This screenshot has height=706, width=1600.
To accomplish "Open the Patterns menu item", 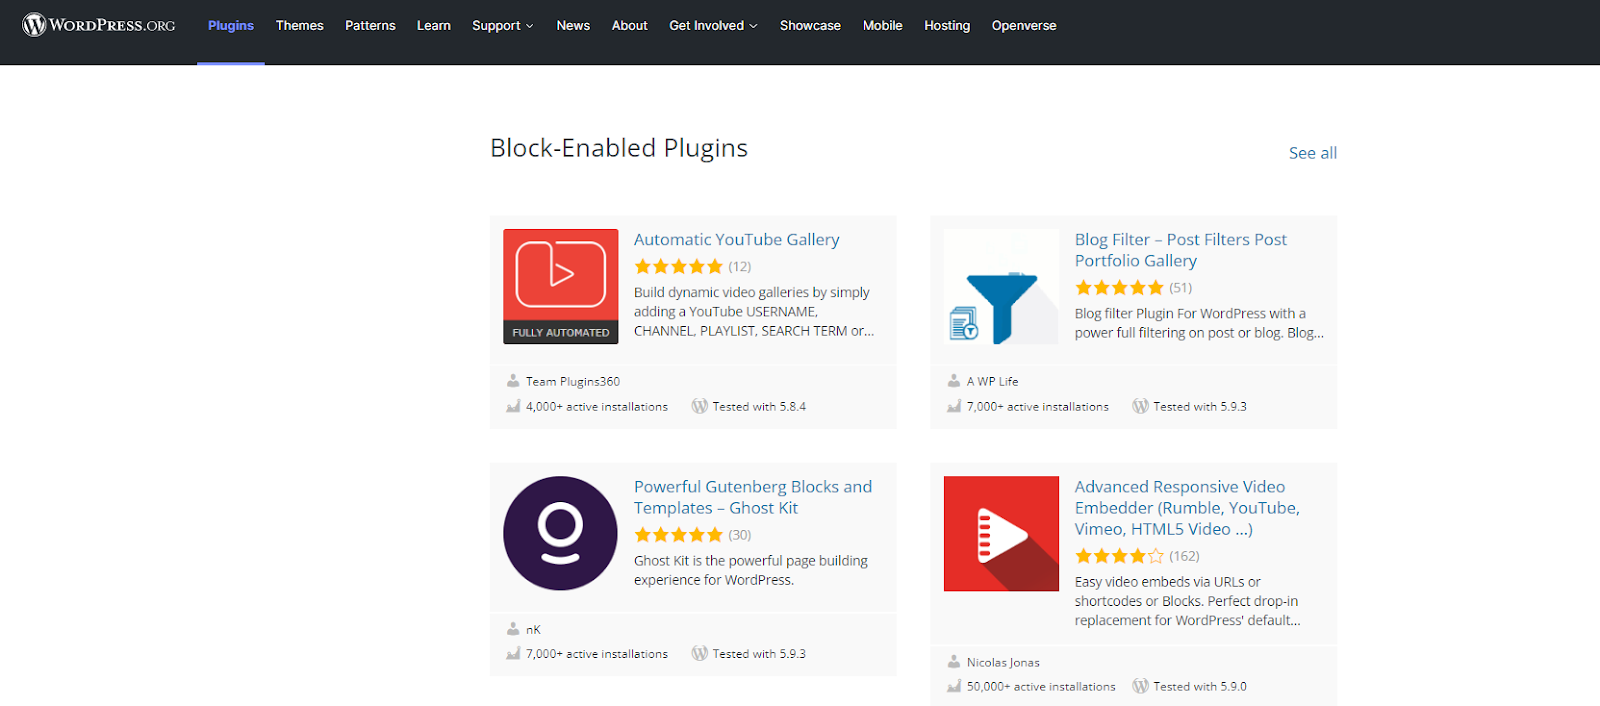I will (x=370, y=25).
